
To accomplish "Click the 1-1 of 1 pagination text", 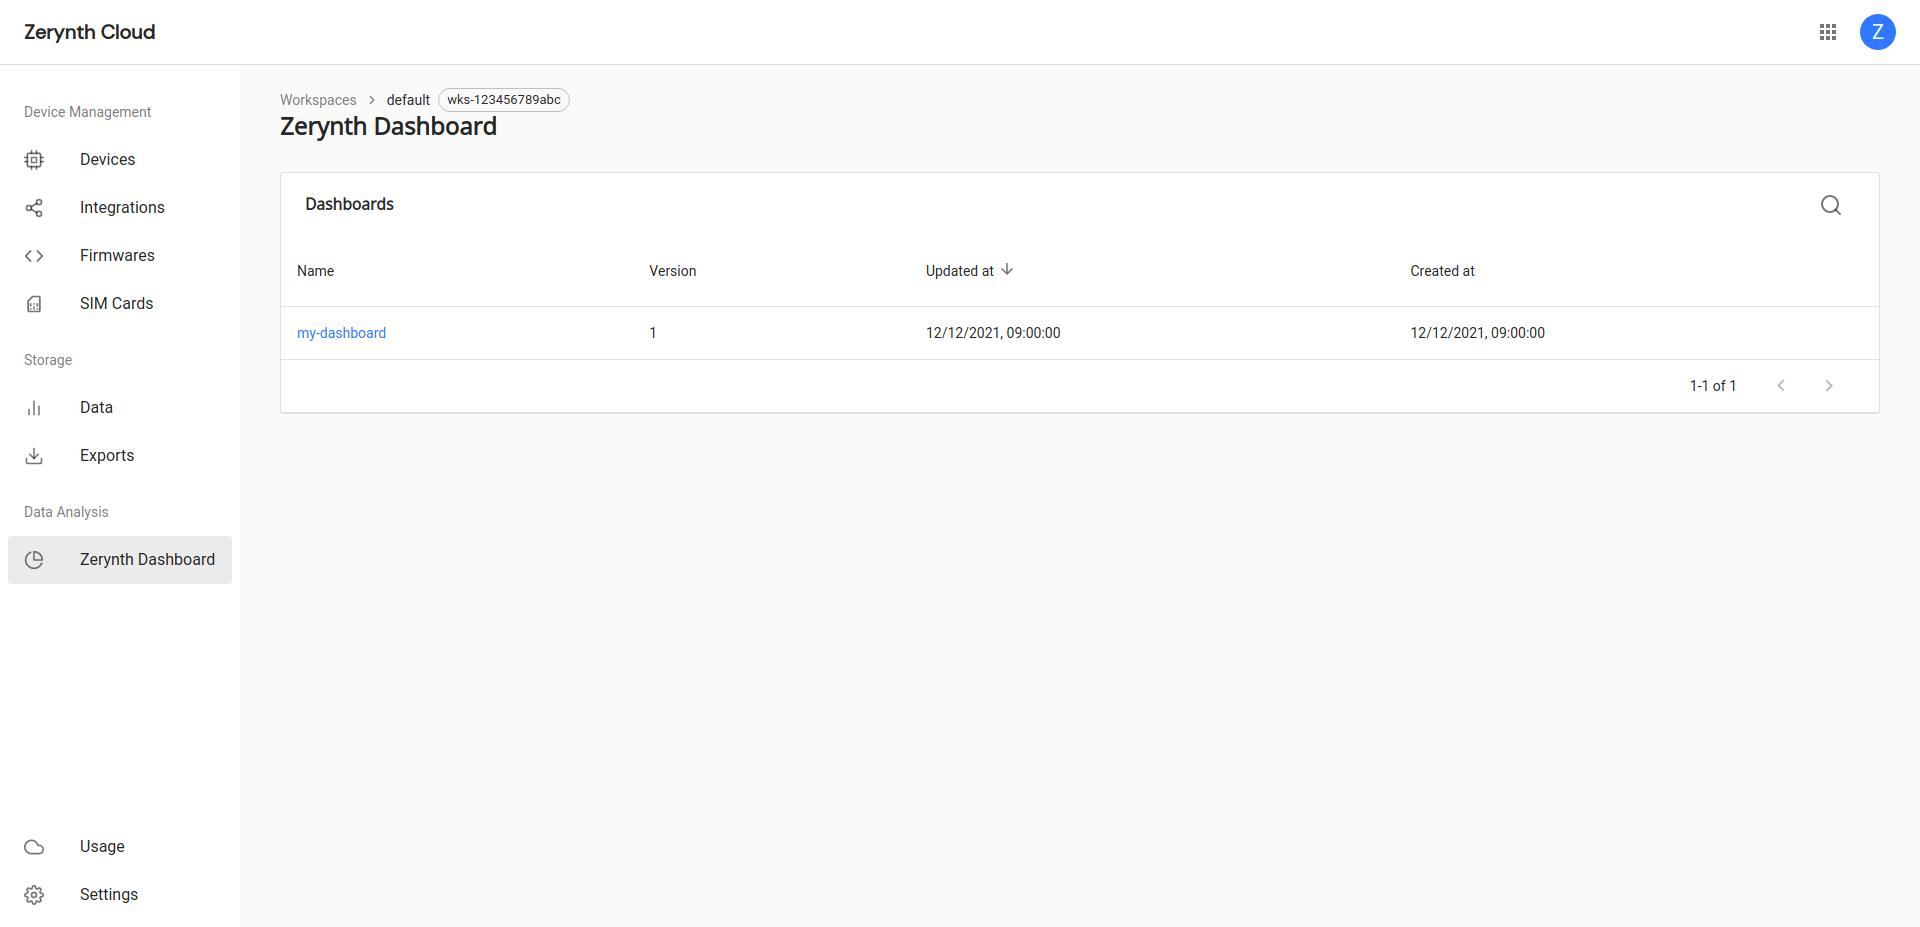I will coord(1713,386).
